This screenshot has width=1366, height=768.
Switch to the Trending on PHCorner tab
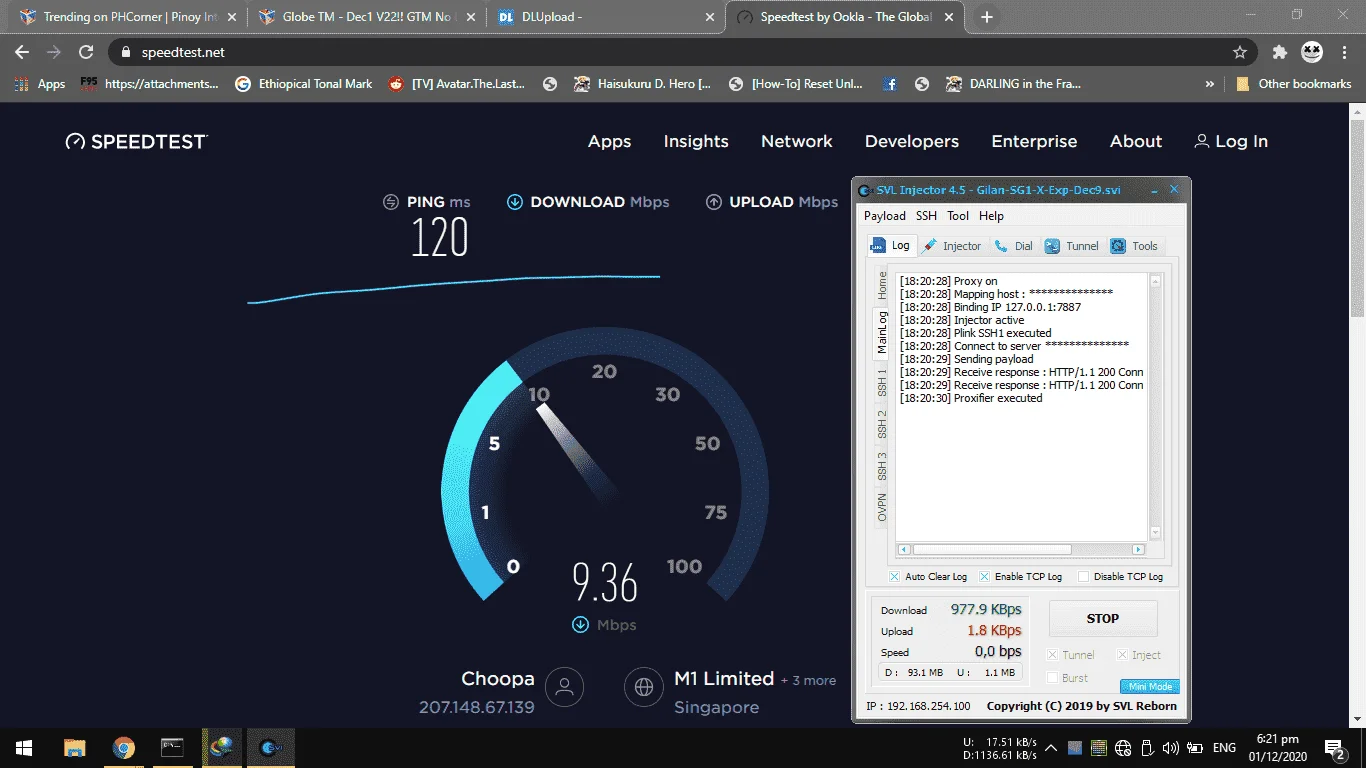(128, 17)
